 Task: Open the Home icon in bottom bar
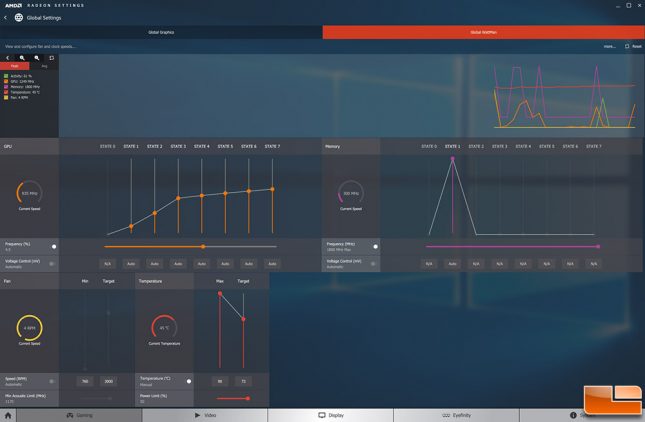(x=8, y=415)
